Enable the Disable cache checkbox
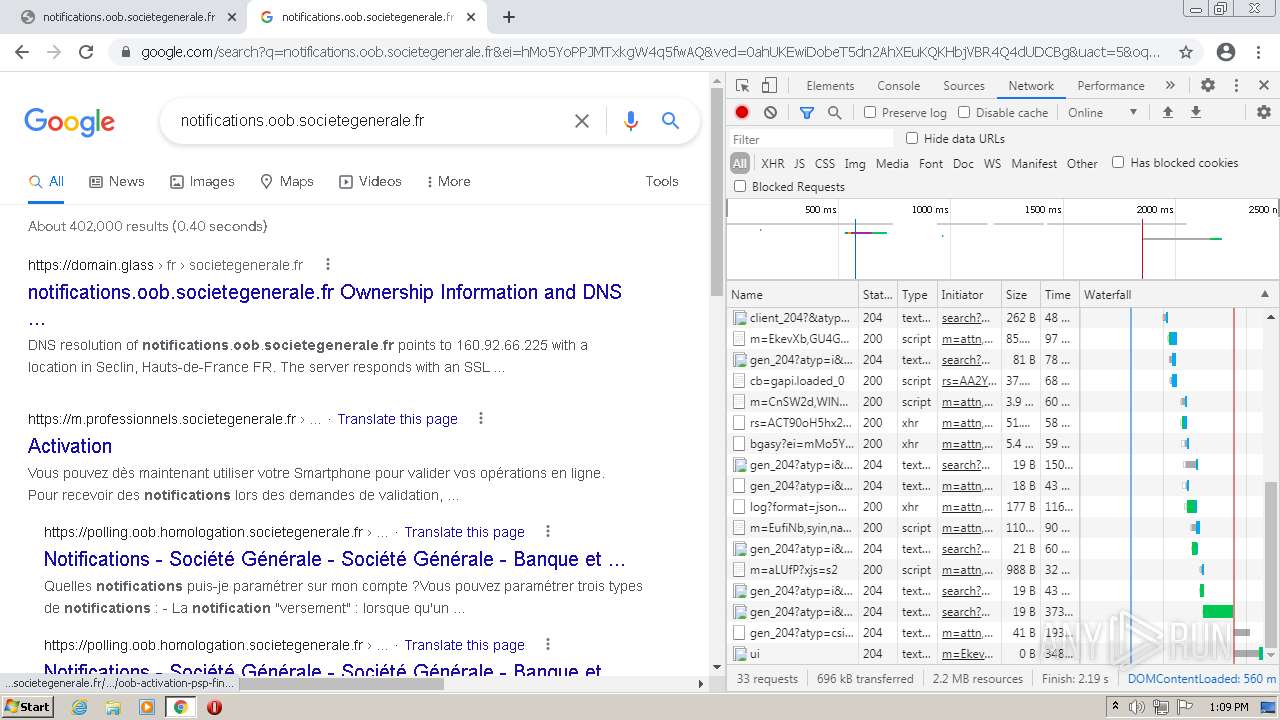This screenshot has height=720, width=1280. tap(964, 113)
